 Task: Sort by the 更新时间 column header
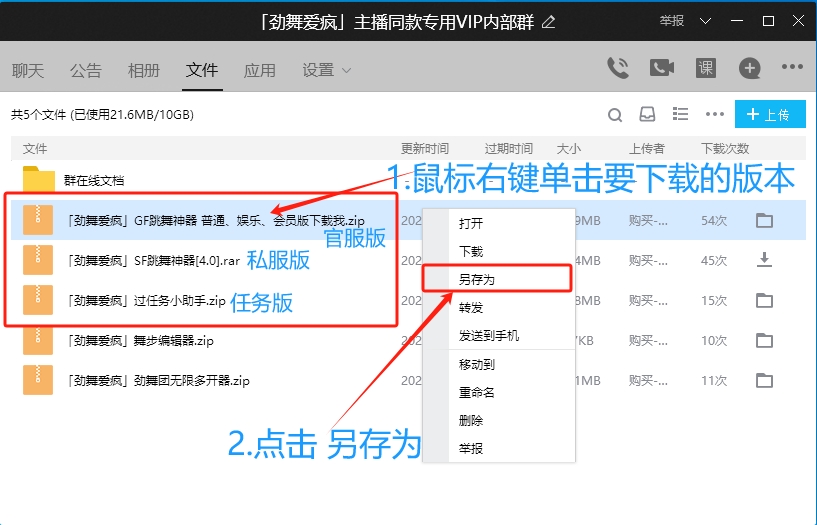(x=425, y=148)
